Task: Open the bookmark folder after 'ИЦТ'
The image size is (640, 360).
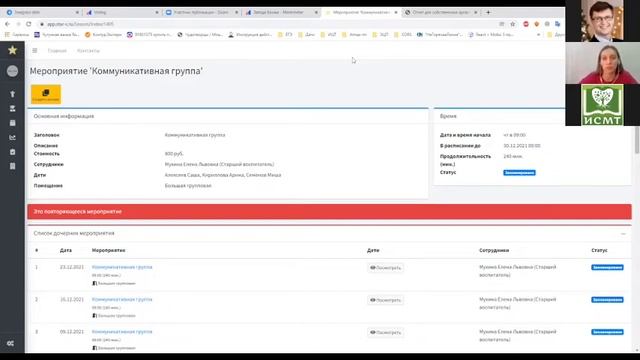Action: pyautogui.click(x=354, y=35)
